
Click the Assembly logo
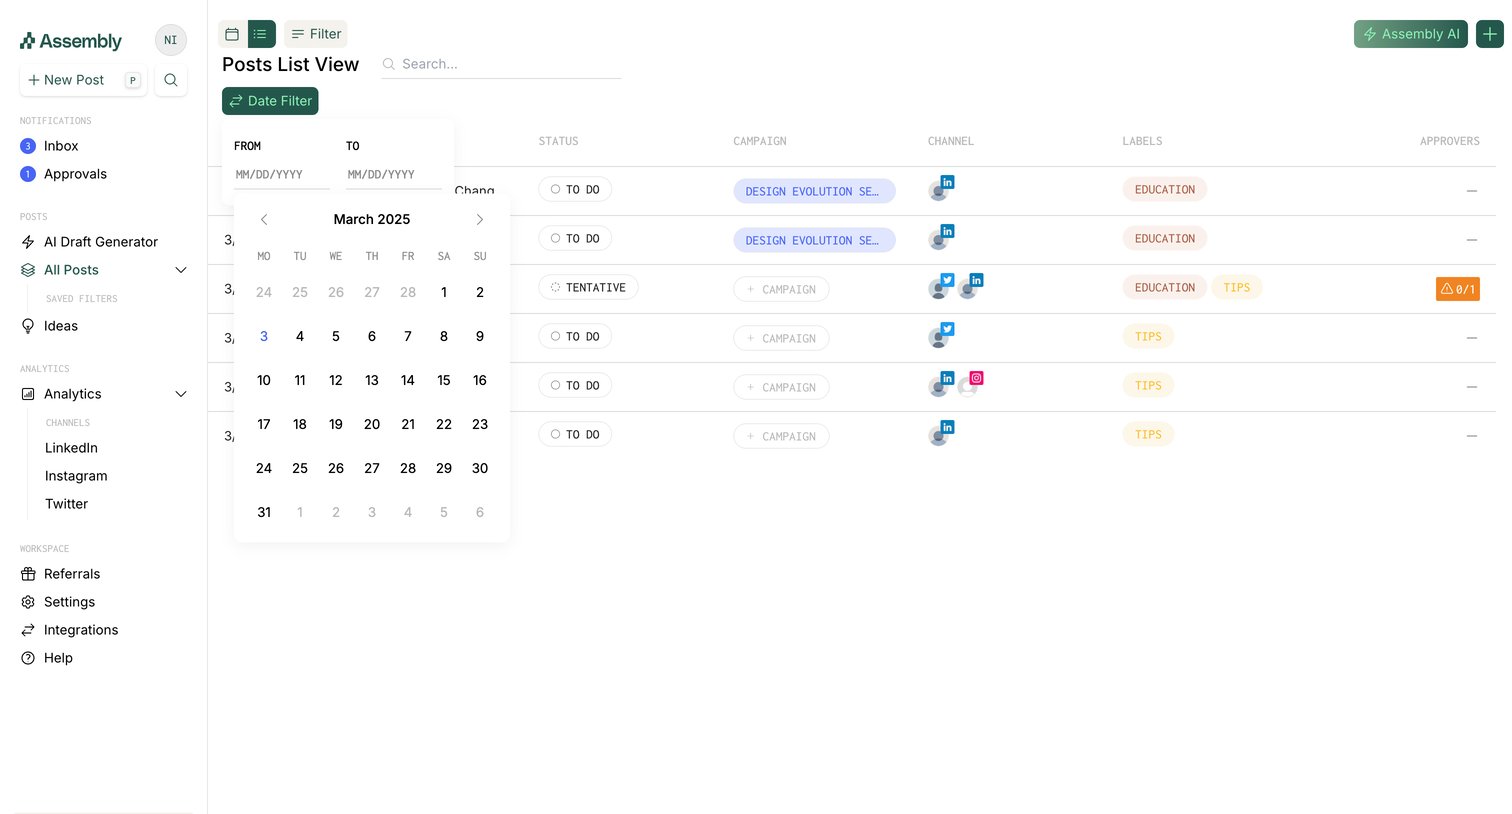[x=71, y=41]
